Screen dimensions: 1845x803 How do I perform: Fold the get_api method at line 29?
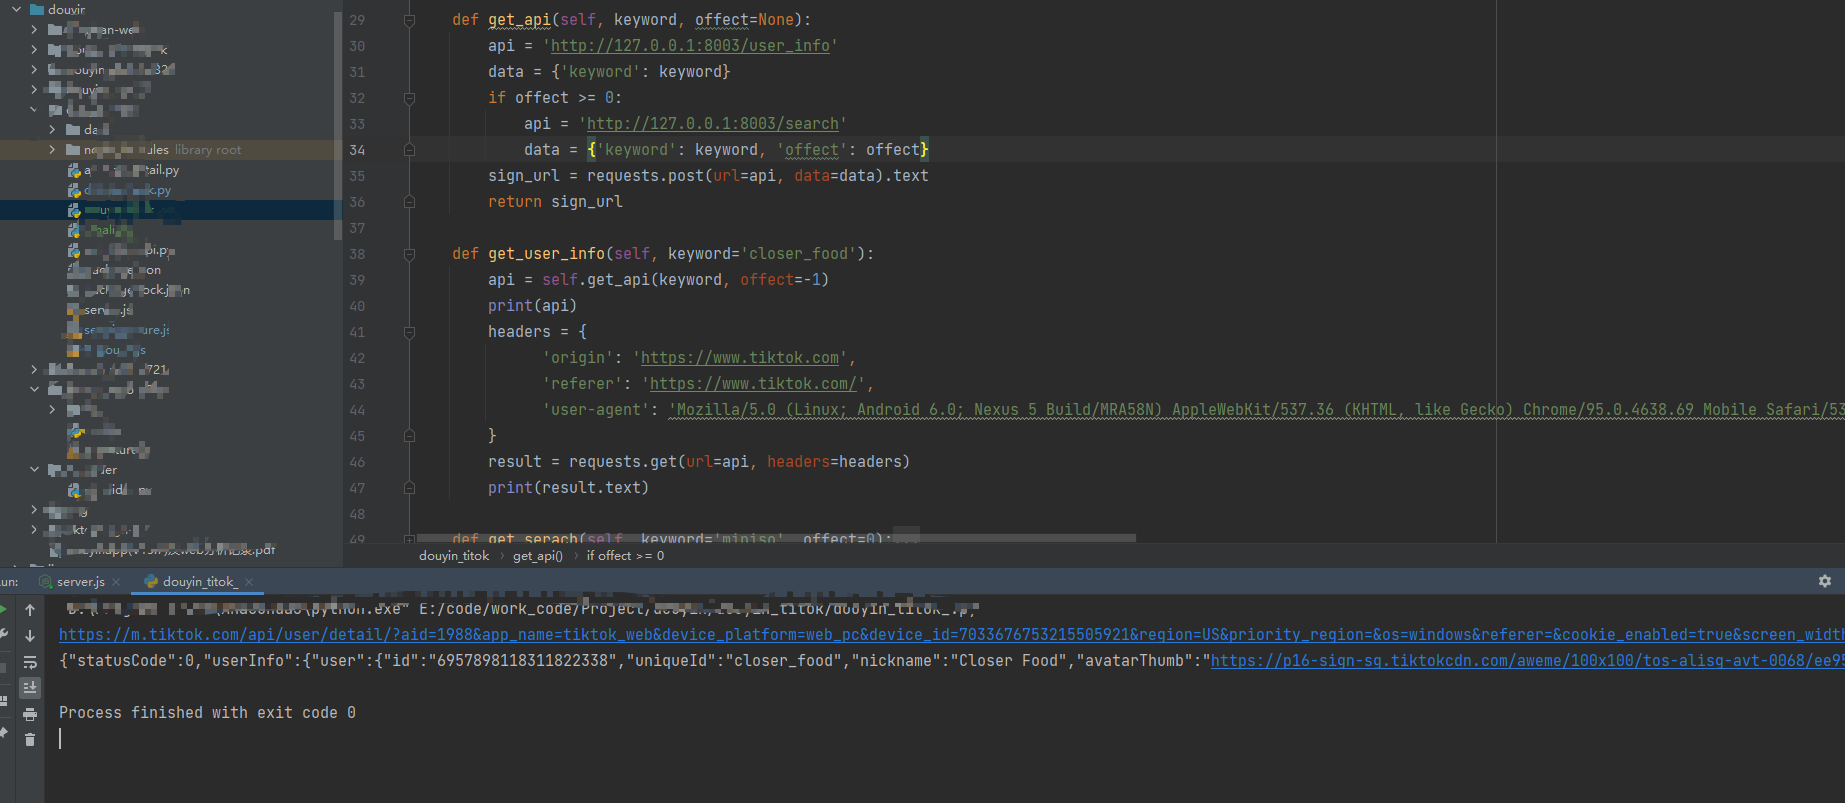(x=409, y=20)
